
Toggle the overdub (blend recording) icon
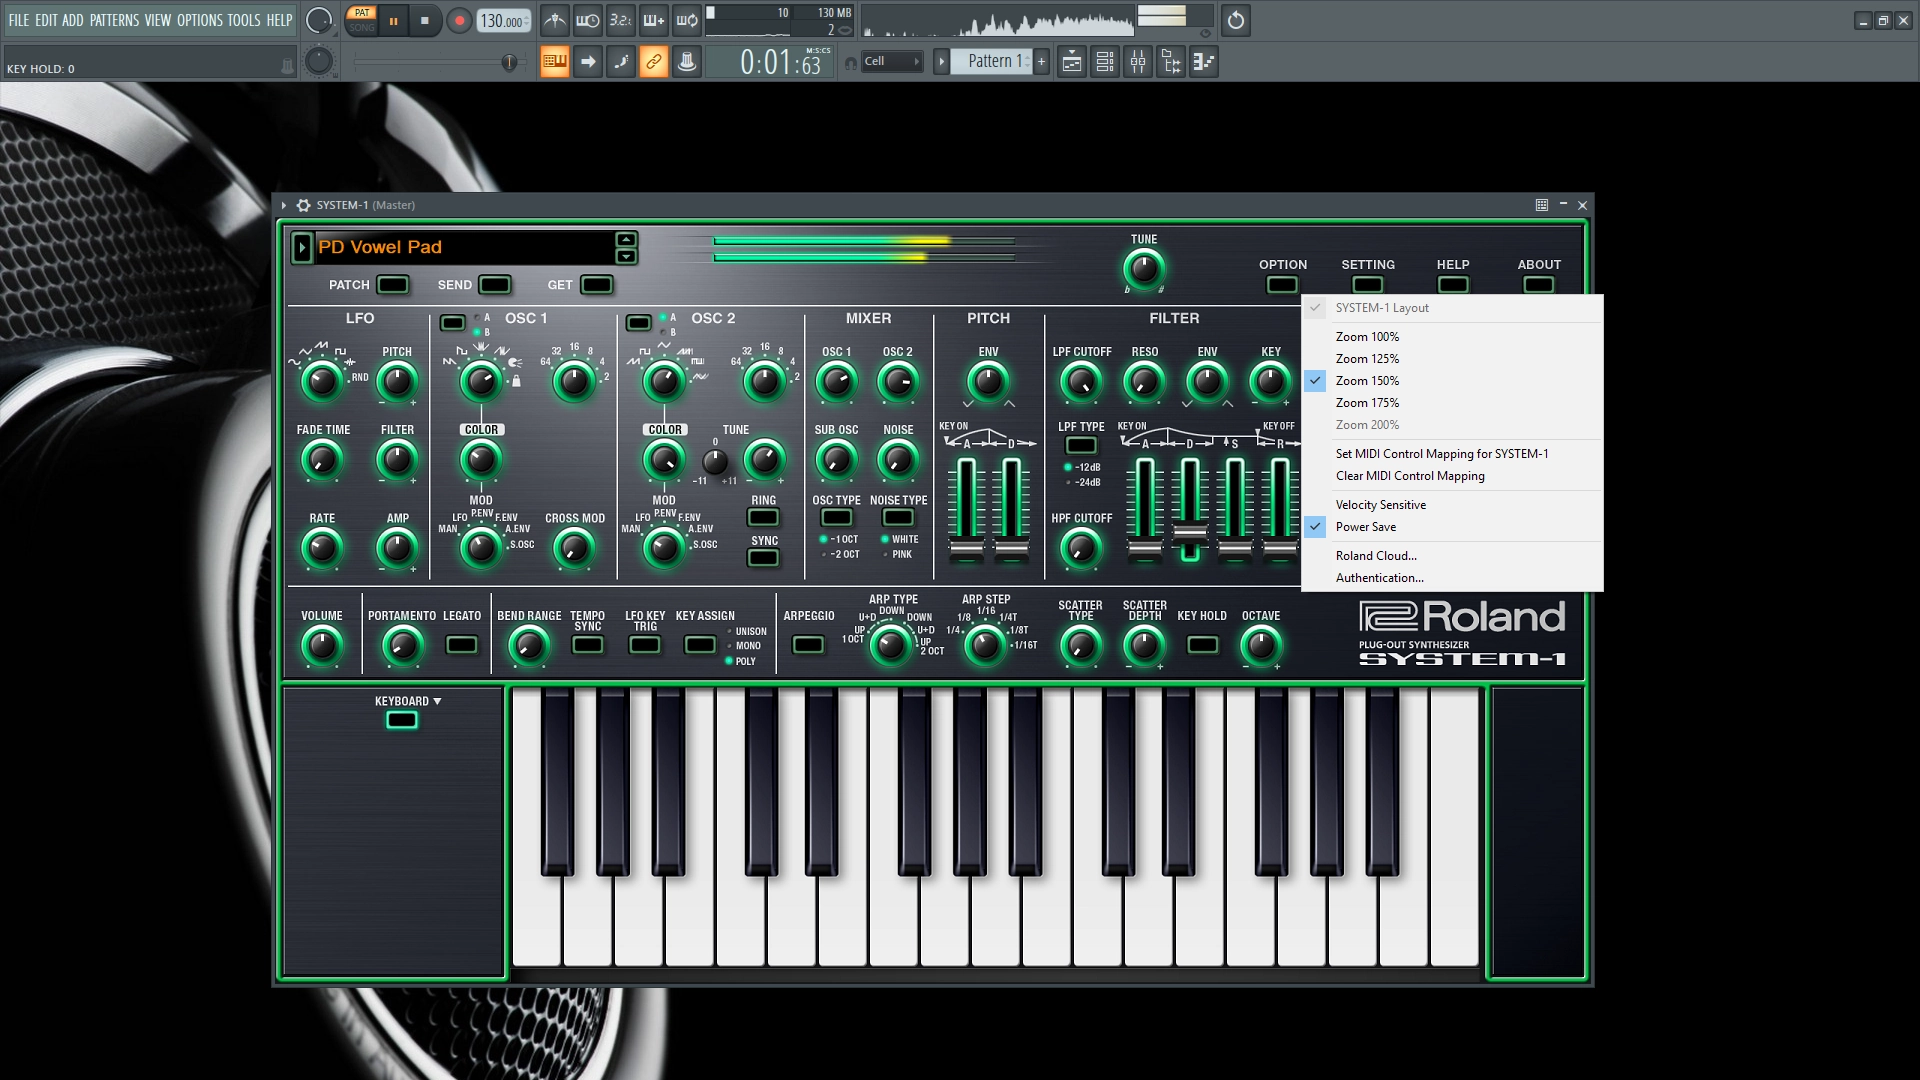click(654, 20)
